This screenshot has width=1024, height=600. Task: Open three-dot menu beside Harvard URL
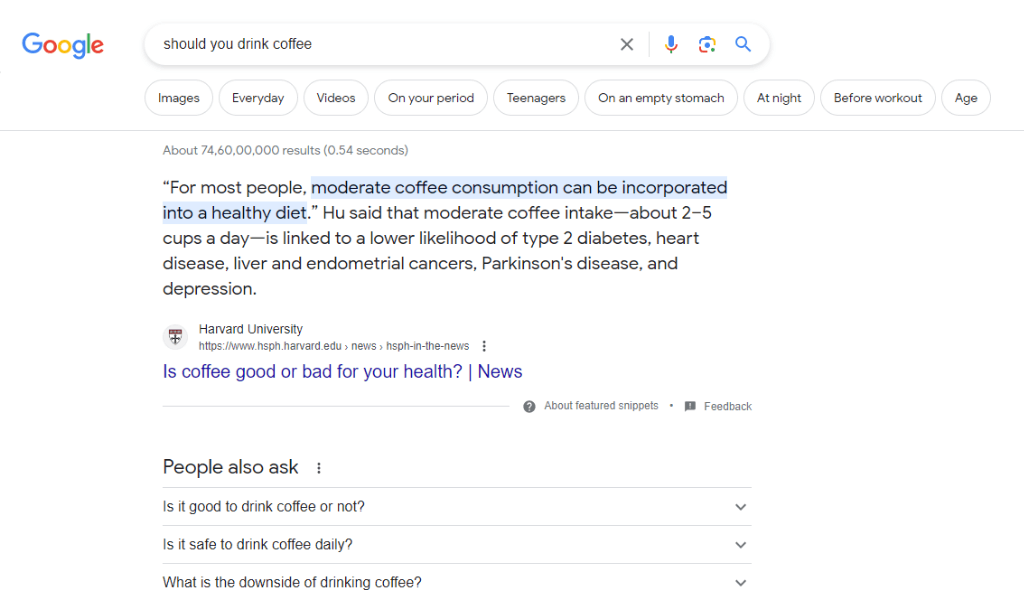(x=484, y=346)
